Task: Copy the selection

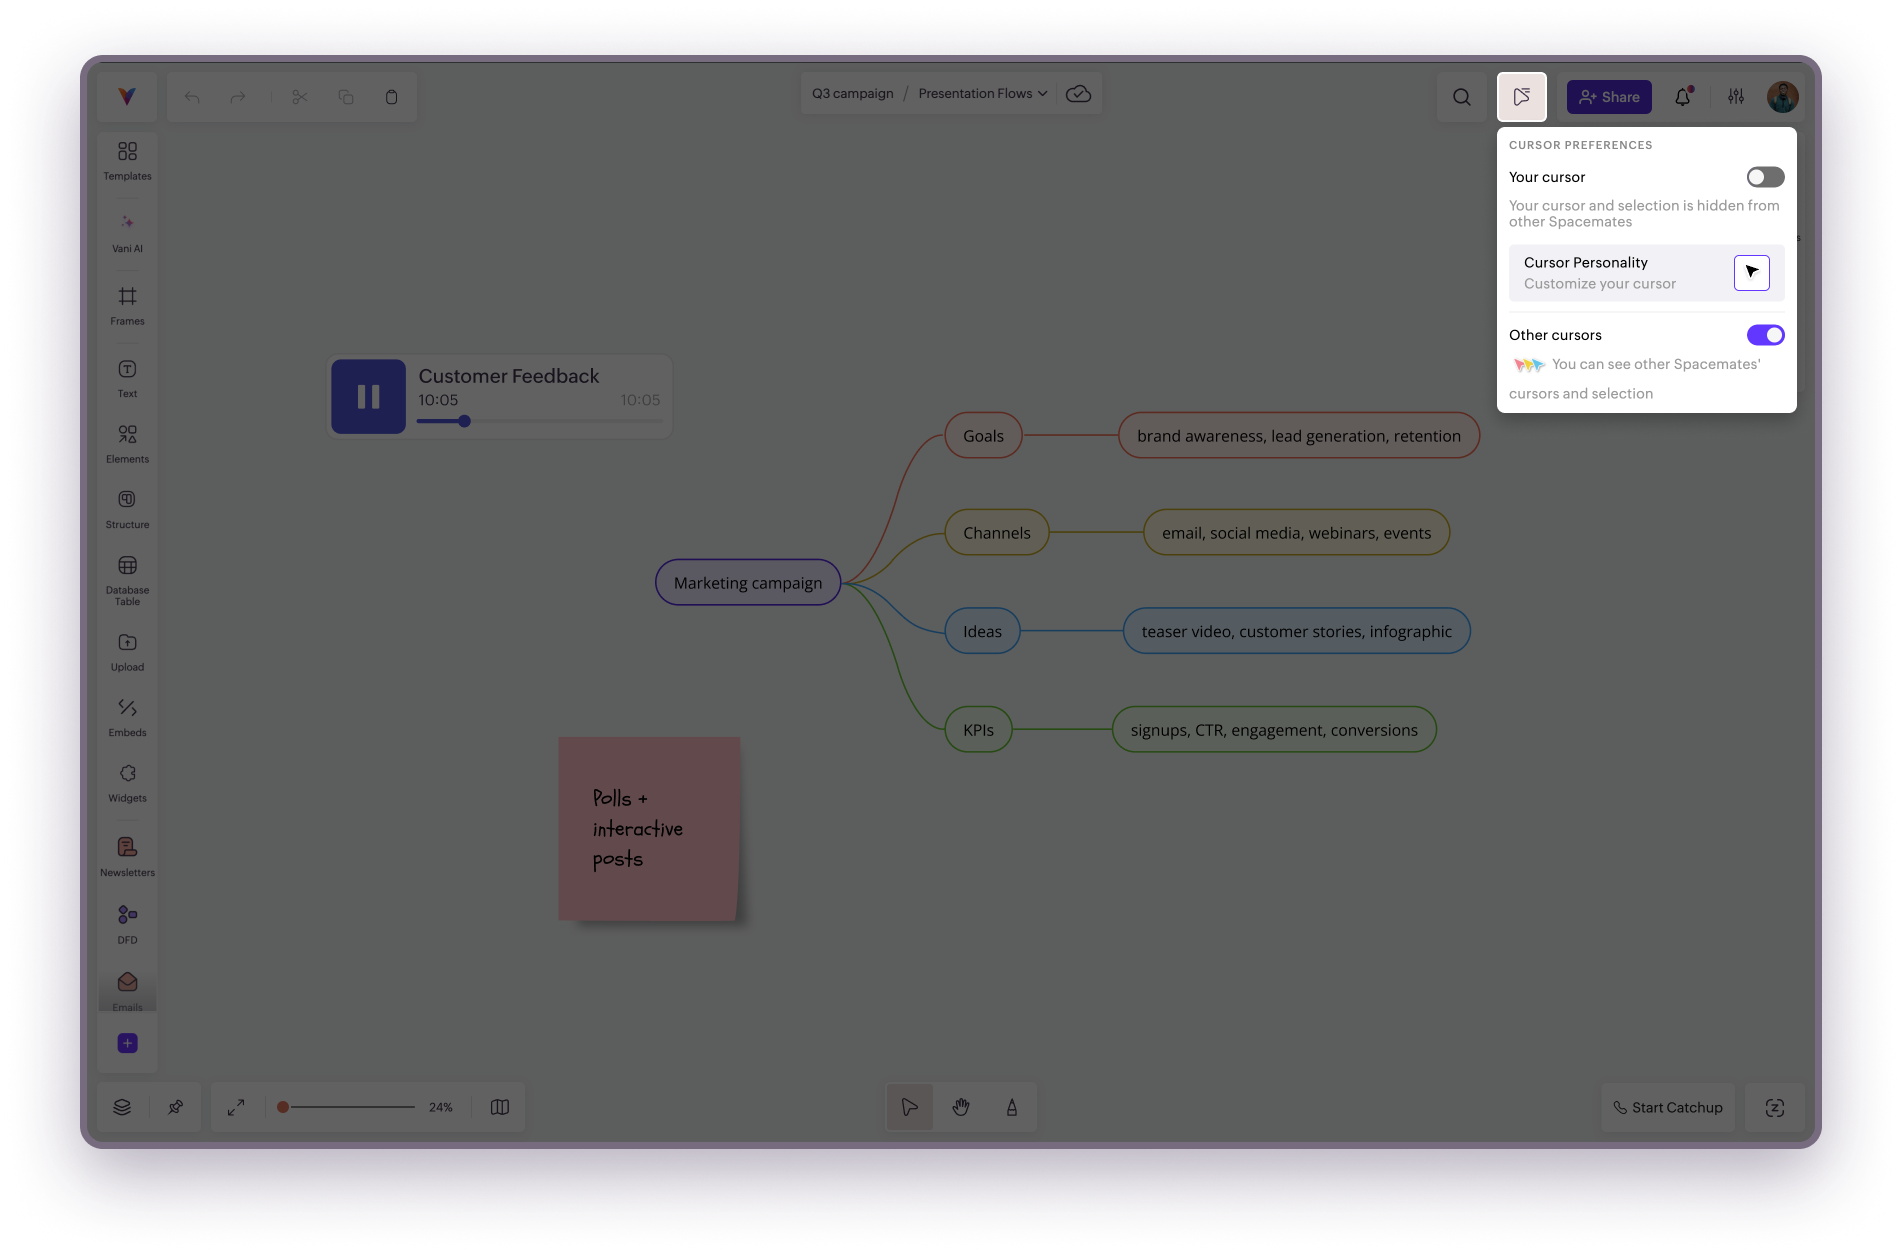Action: [346, 97]
